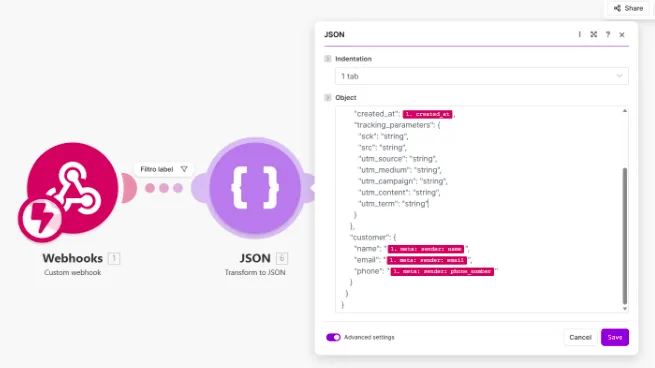Click the Transform to JSON subtitle
655x368 pixels.
pyautogui.click(x=255, y=272)
